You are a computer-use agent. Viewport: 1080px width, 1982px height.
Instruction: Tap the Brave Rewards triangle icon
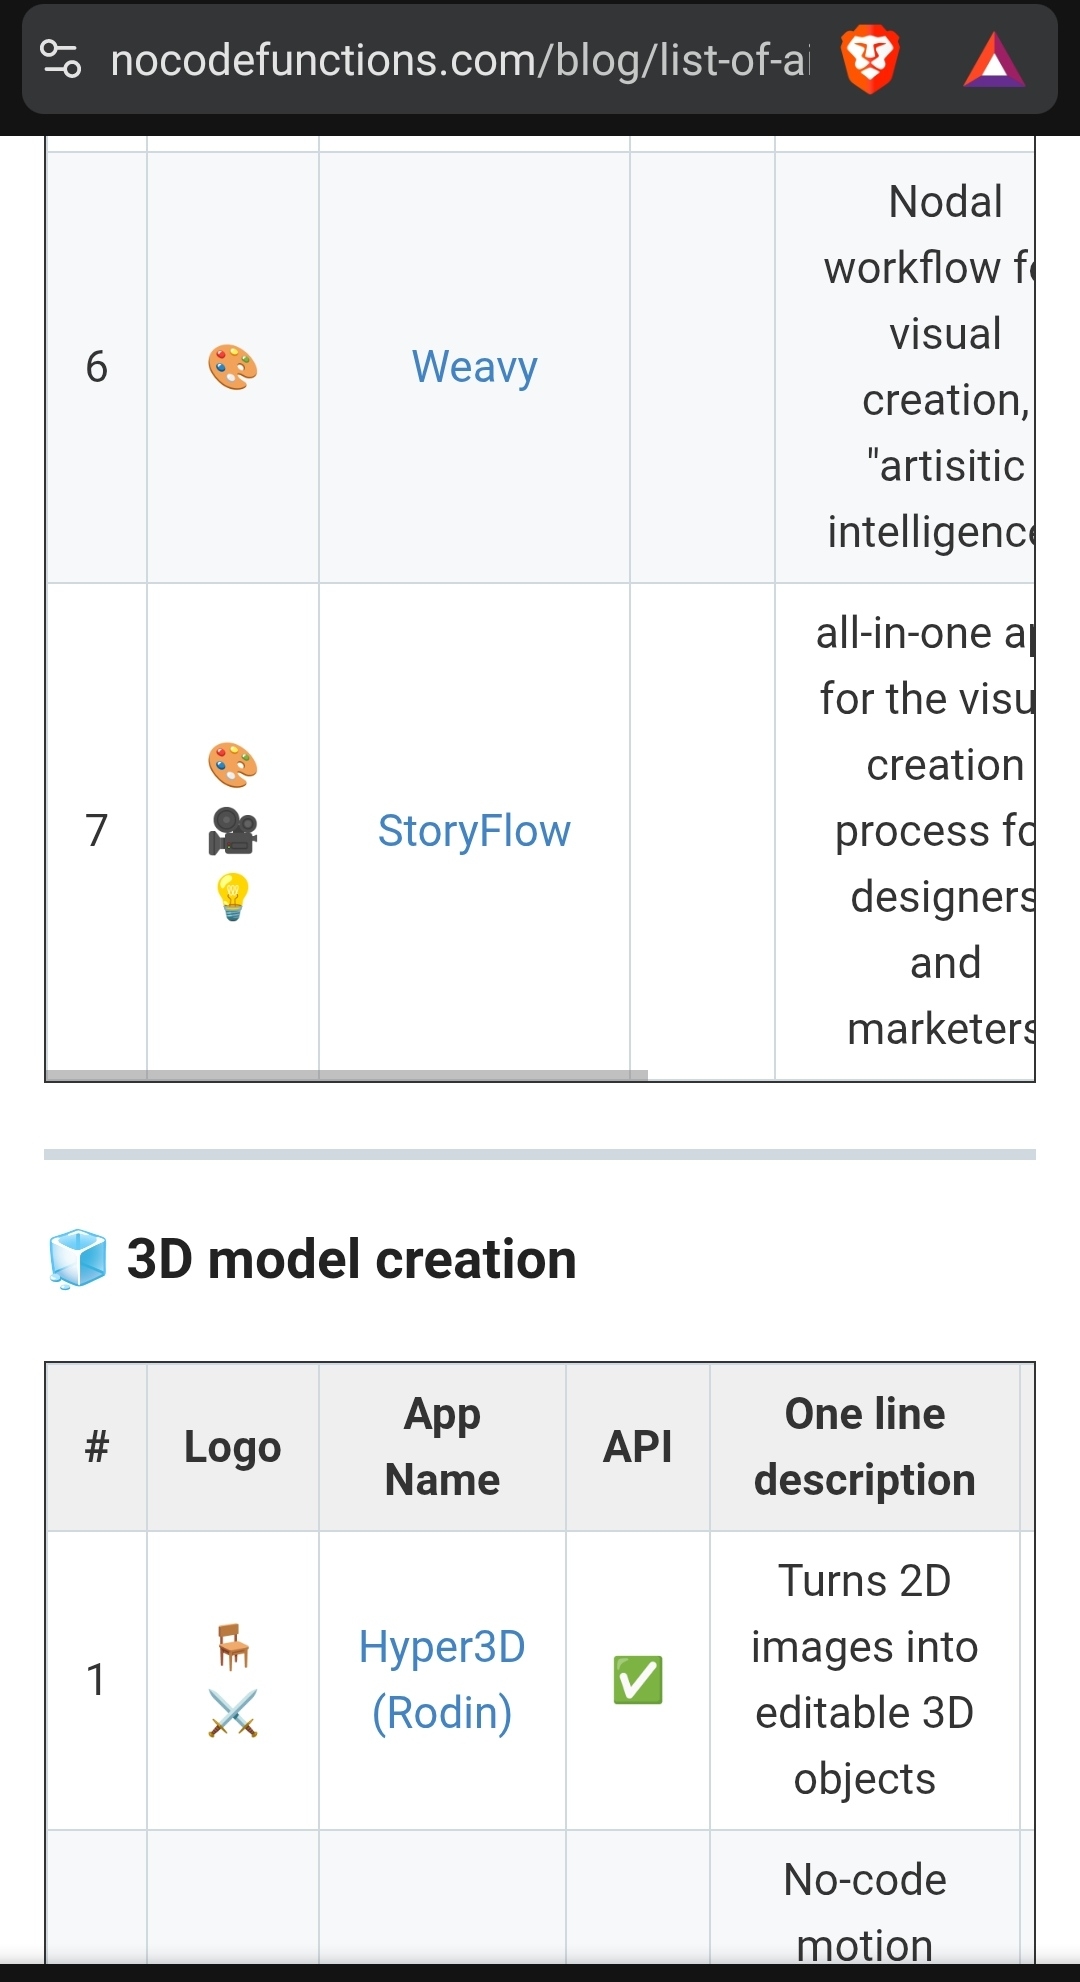point(993,61)
